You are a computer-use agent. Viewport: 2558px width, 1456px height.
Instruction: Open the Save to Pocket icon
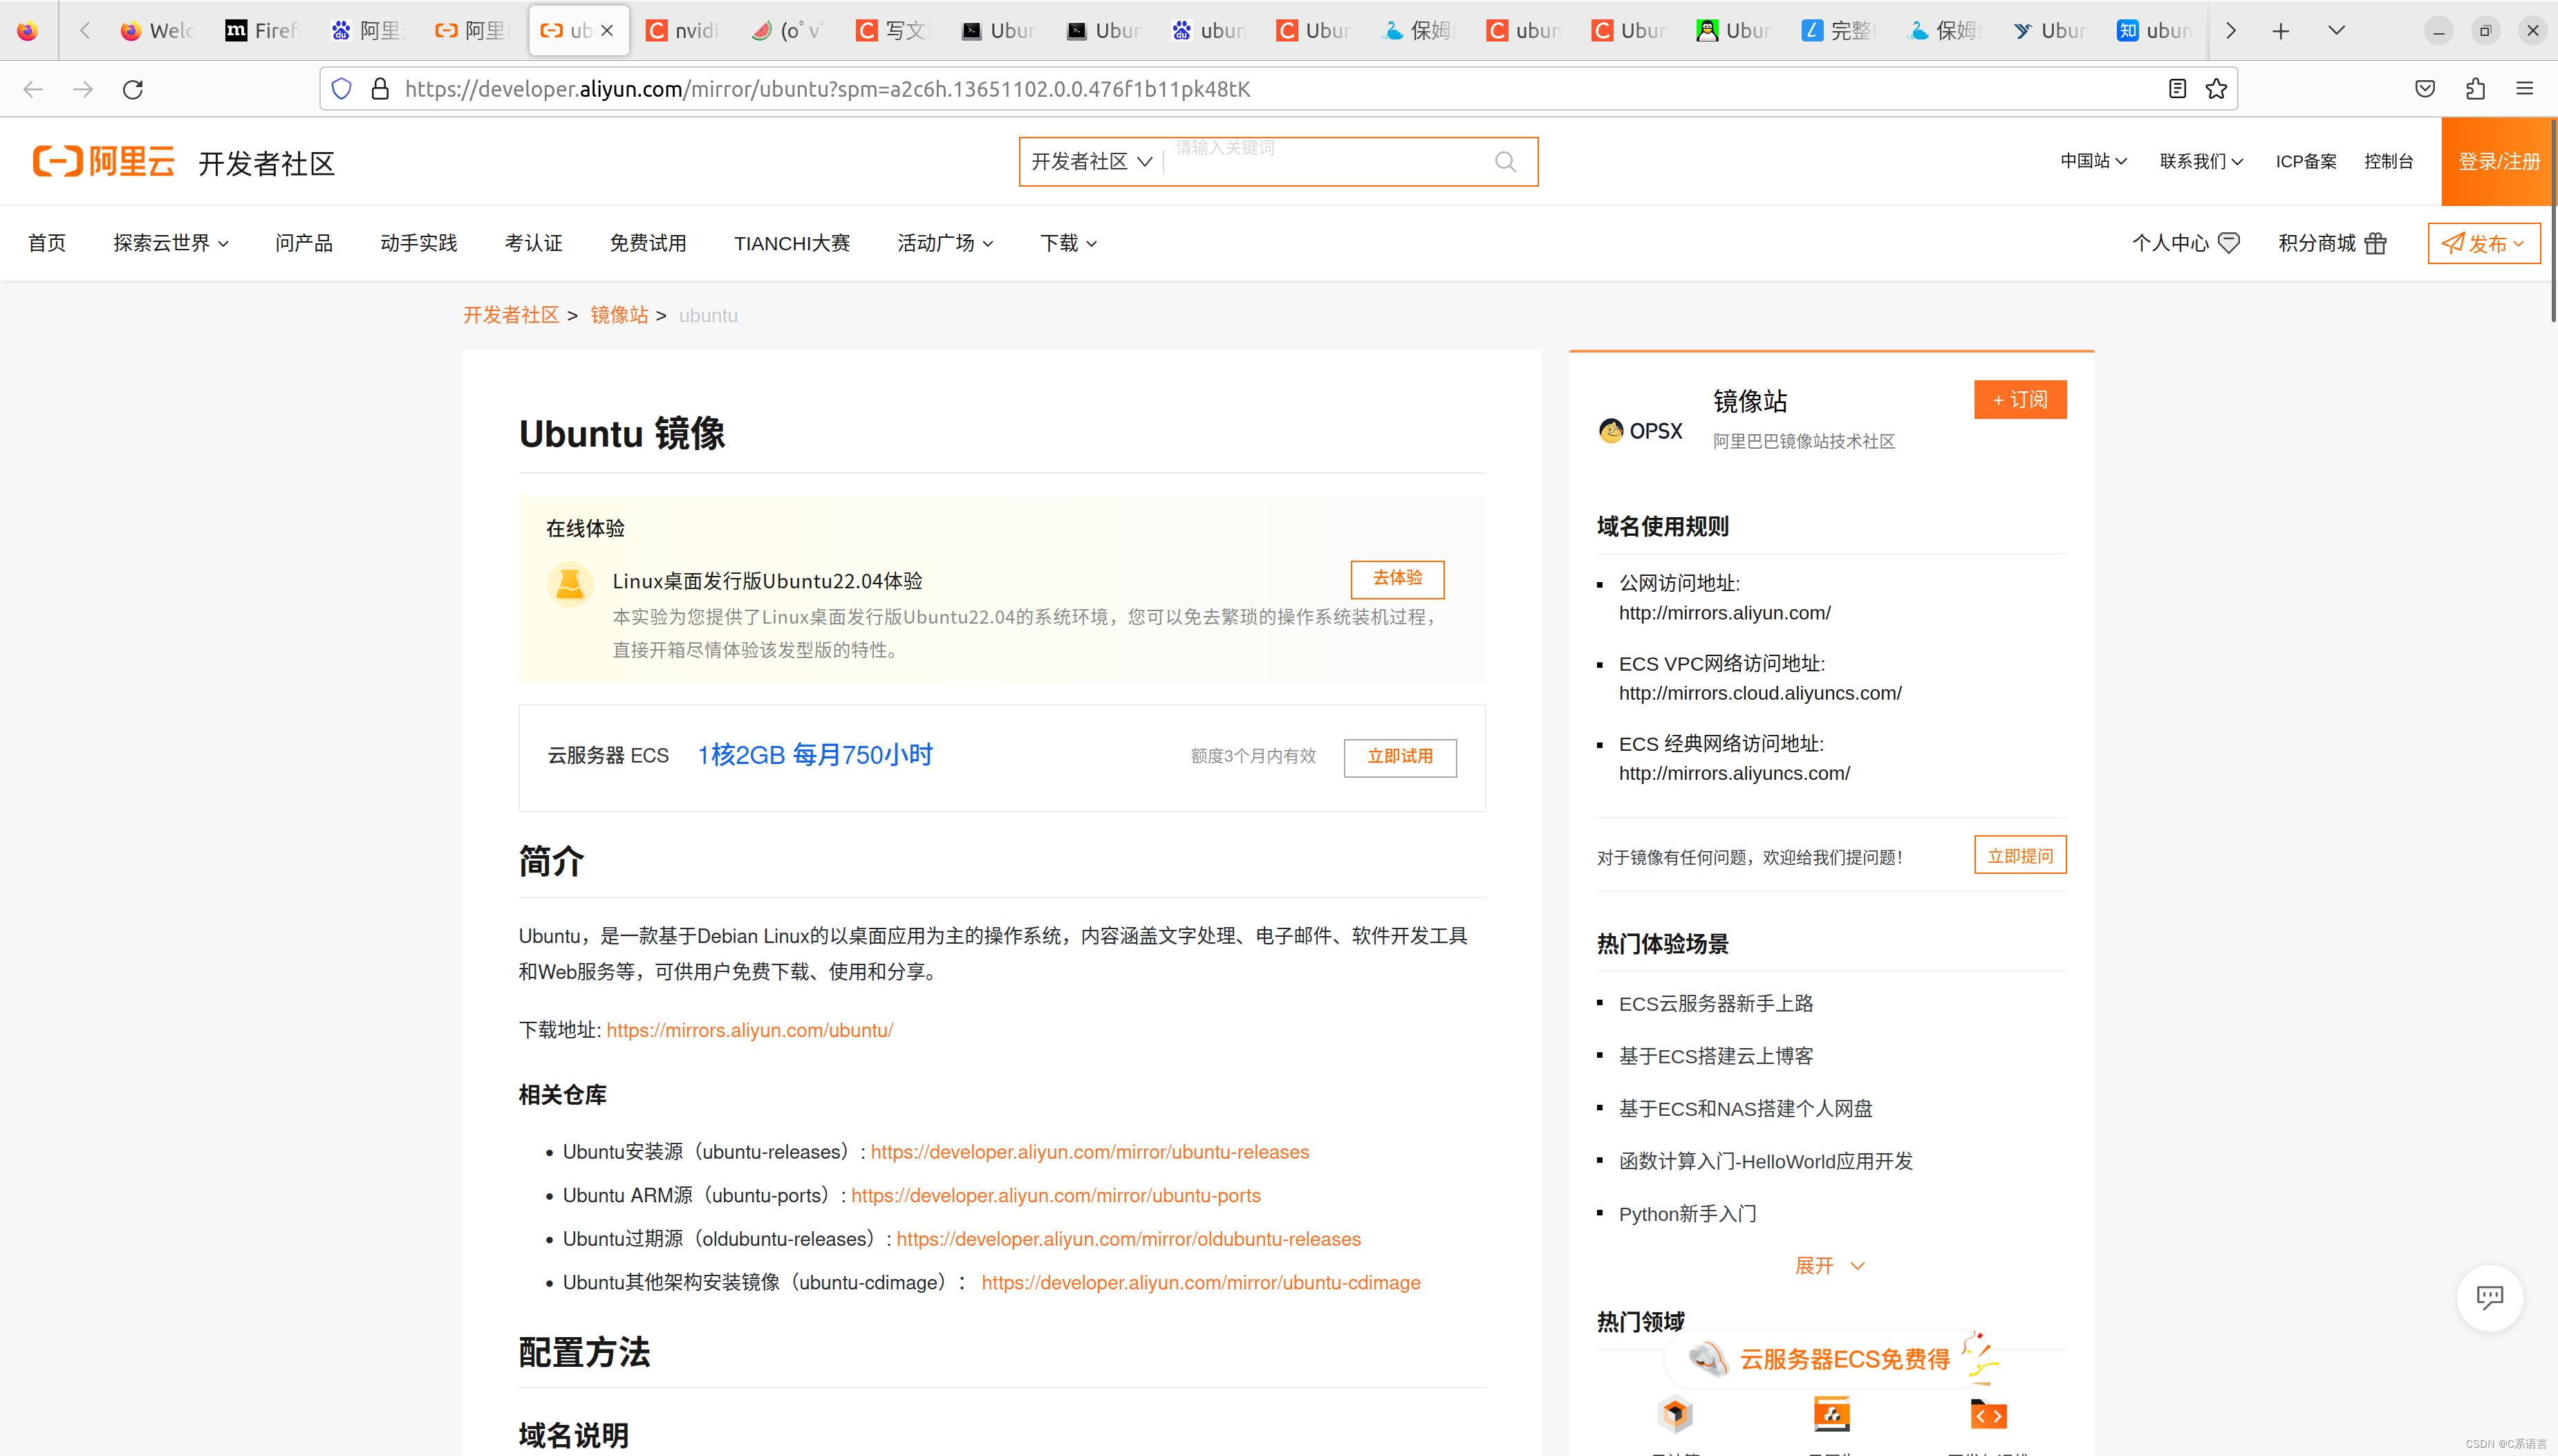coord(2425,89)
